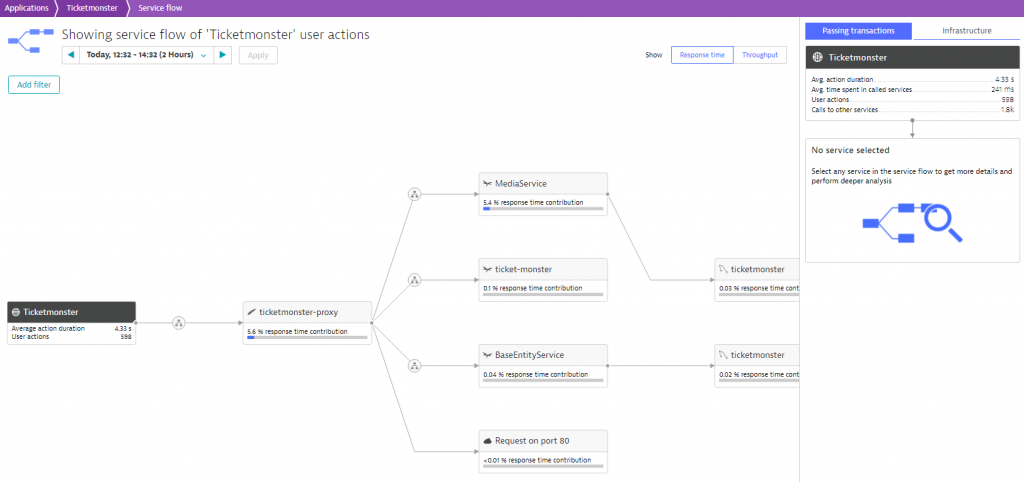The image size is (1024, 482).
Task: Click the circular icon after Ticketmonster node
Action: [179, 322]
